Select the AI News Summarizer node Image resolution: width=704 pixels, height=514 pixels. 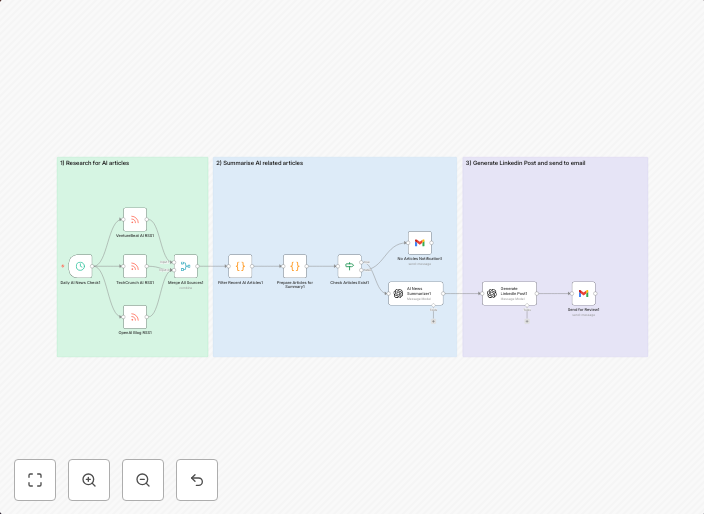click(416, 293)
